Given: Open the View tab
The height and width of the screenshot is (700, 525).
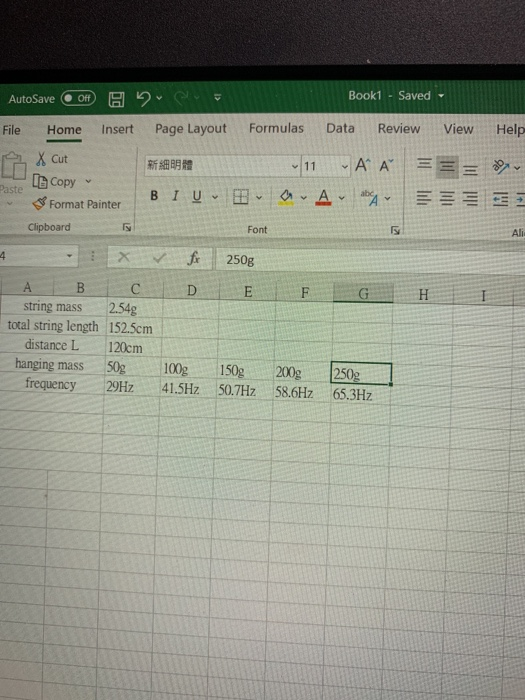Looking at the screenshot, I should coord(458,129).
